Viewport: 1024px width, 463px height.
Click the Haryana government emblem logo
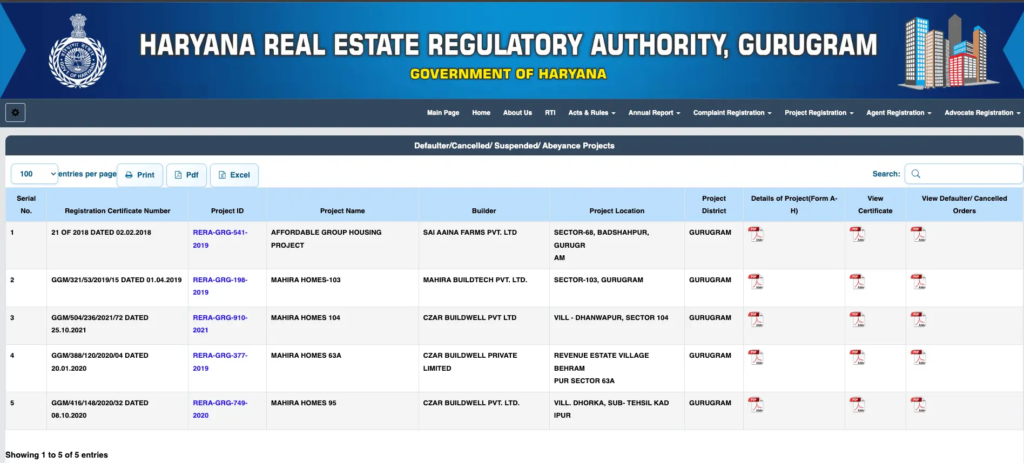click(x=77, y=51)
